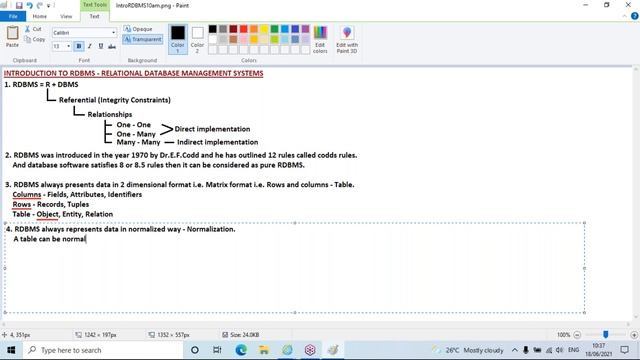The width and height of the screenshot is (640, 360).
Task: Select Color 1 foreground box
Action: tap(178, 40)
